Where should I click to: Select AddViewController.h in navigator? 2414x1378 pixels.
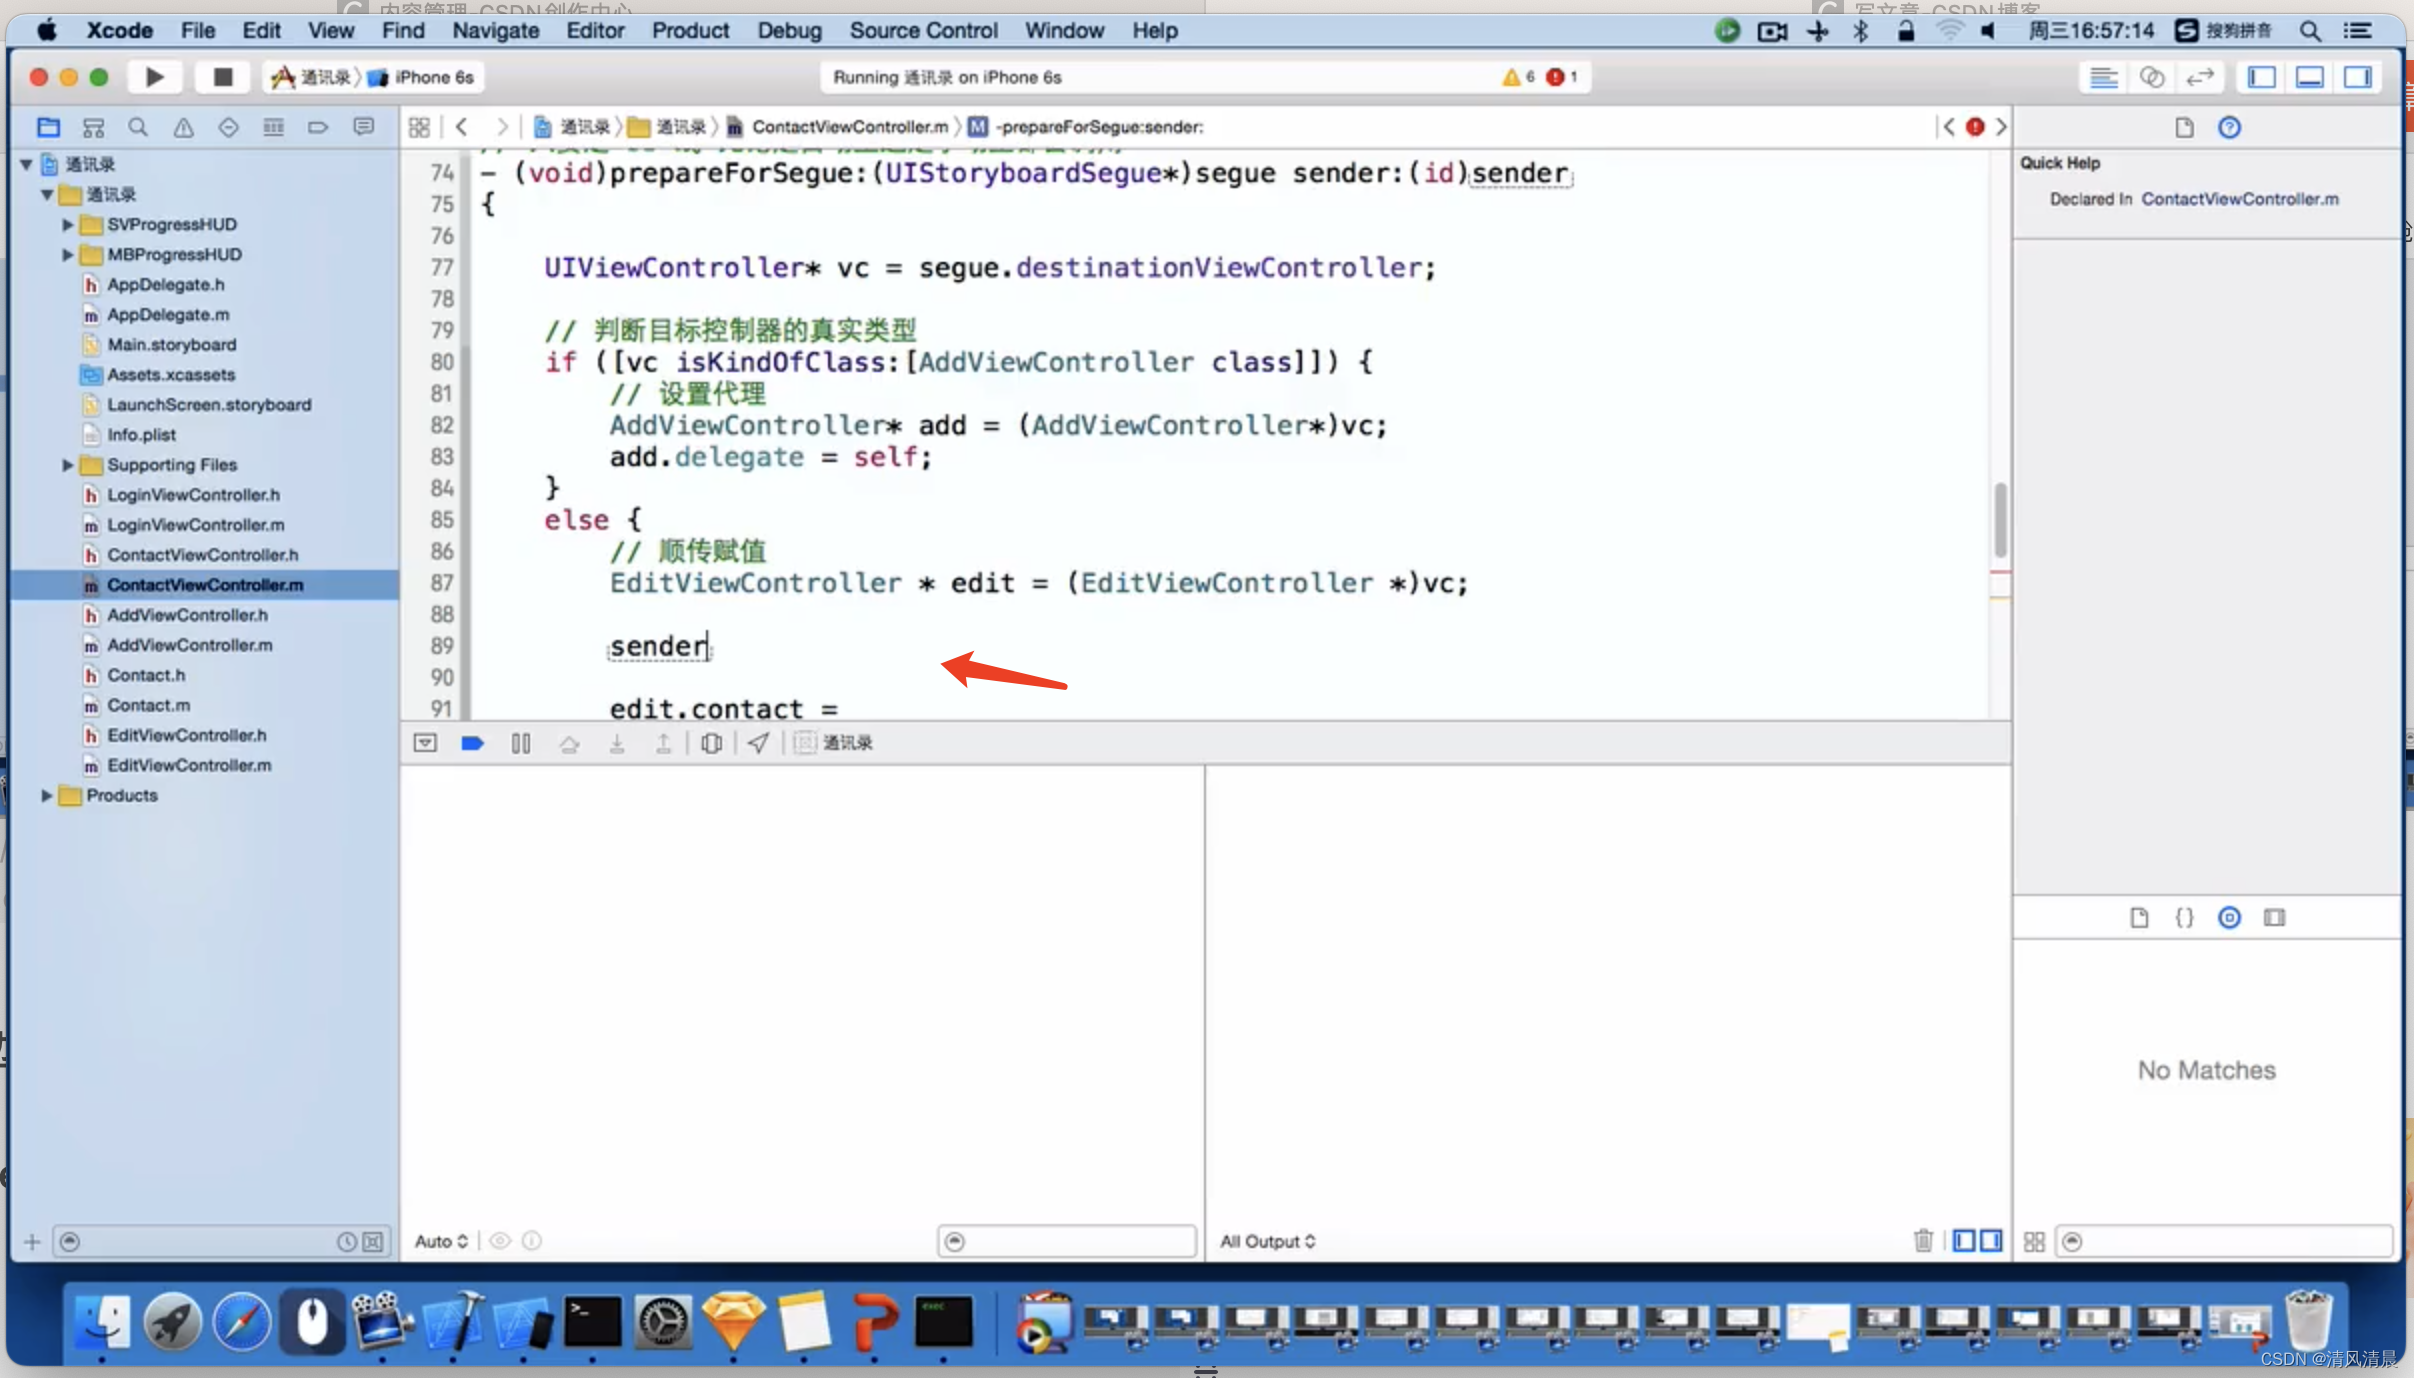(x=187, y=615)
